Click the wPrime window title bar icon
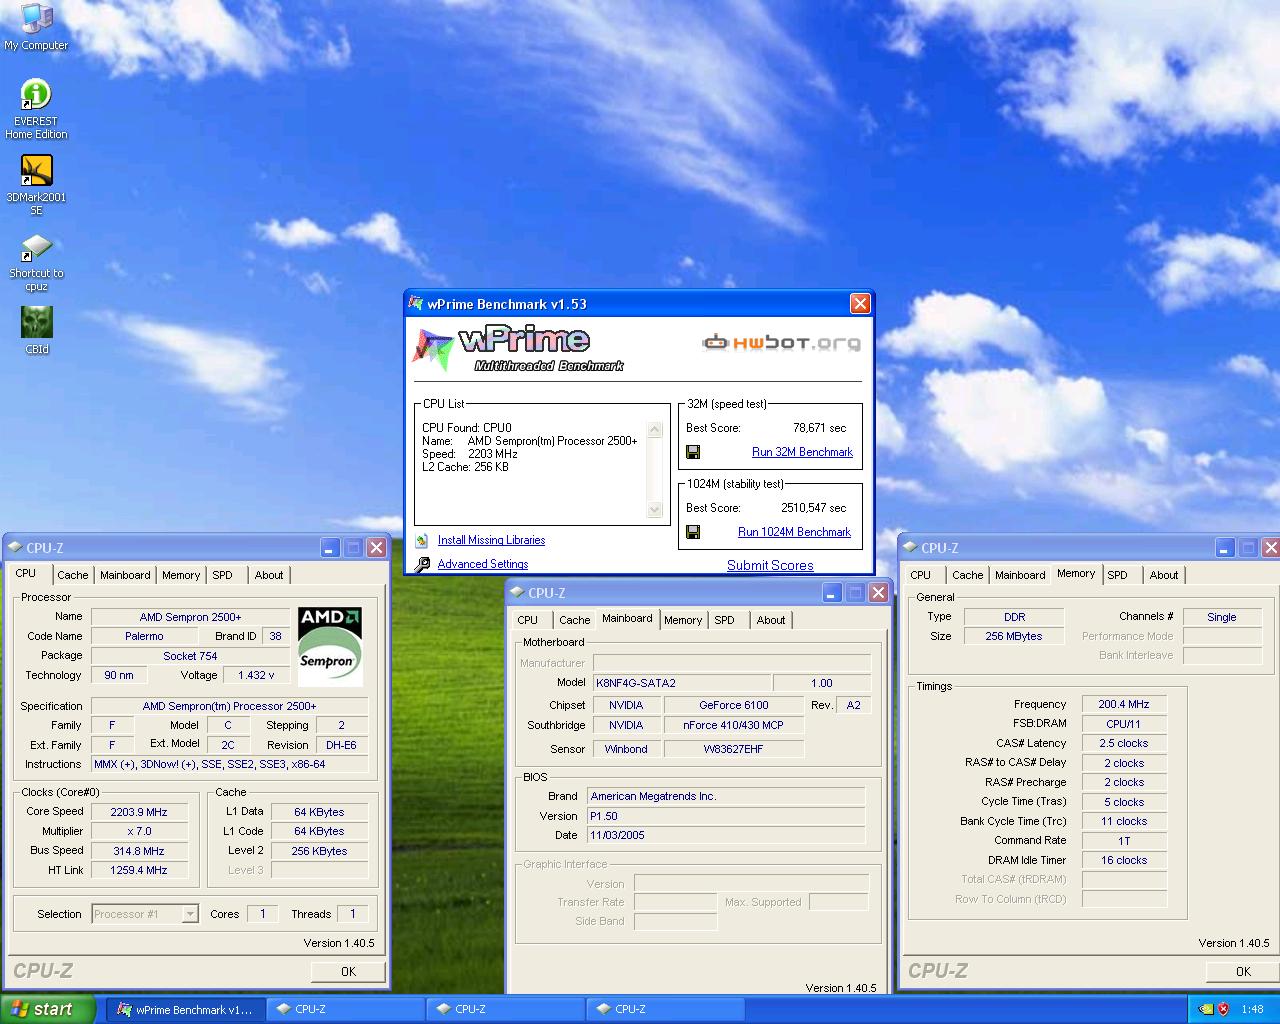The width and height of the screenshot is (1280, 1024). [x=417, y=304]
